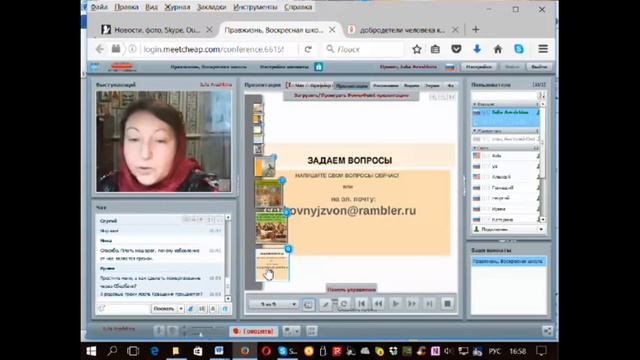The image size is (640, 360).
Task: Switch to the добродетели человека browser tab
Action: pos(403,30)
